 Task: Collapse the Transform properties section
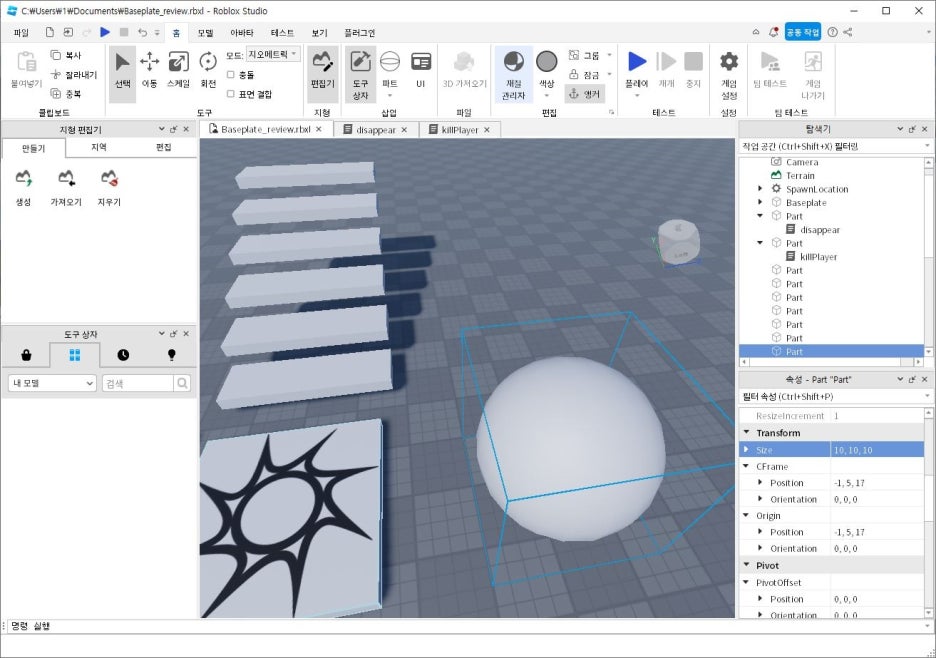[x=747, y=432]
